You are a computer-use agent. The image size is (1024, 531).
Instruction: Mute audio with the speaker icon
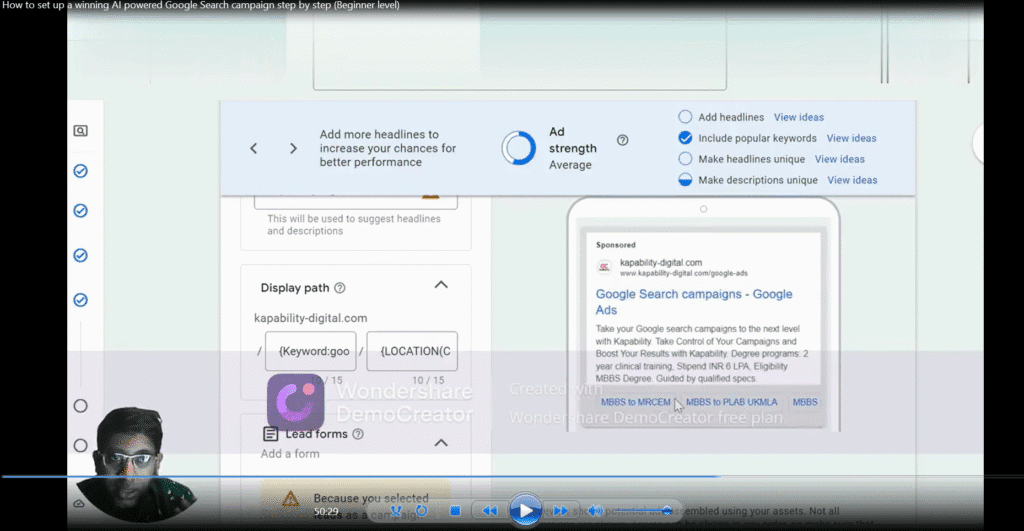pos(594,511)
